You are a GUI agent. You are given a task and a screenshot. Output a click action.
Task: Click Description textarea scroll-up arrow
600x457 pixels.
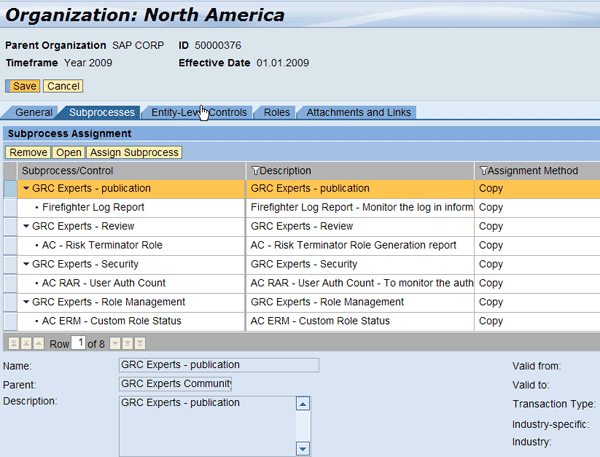303,404
